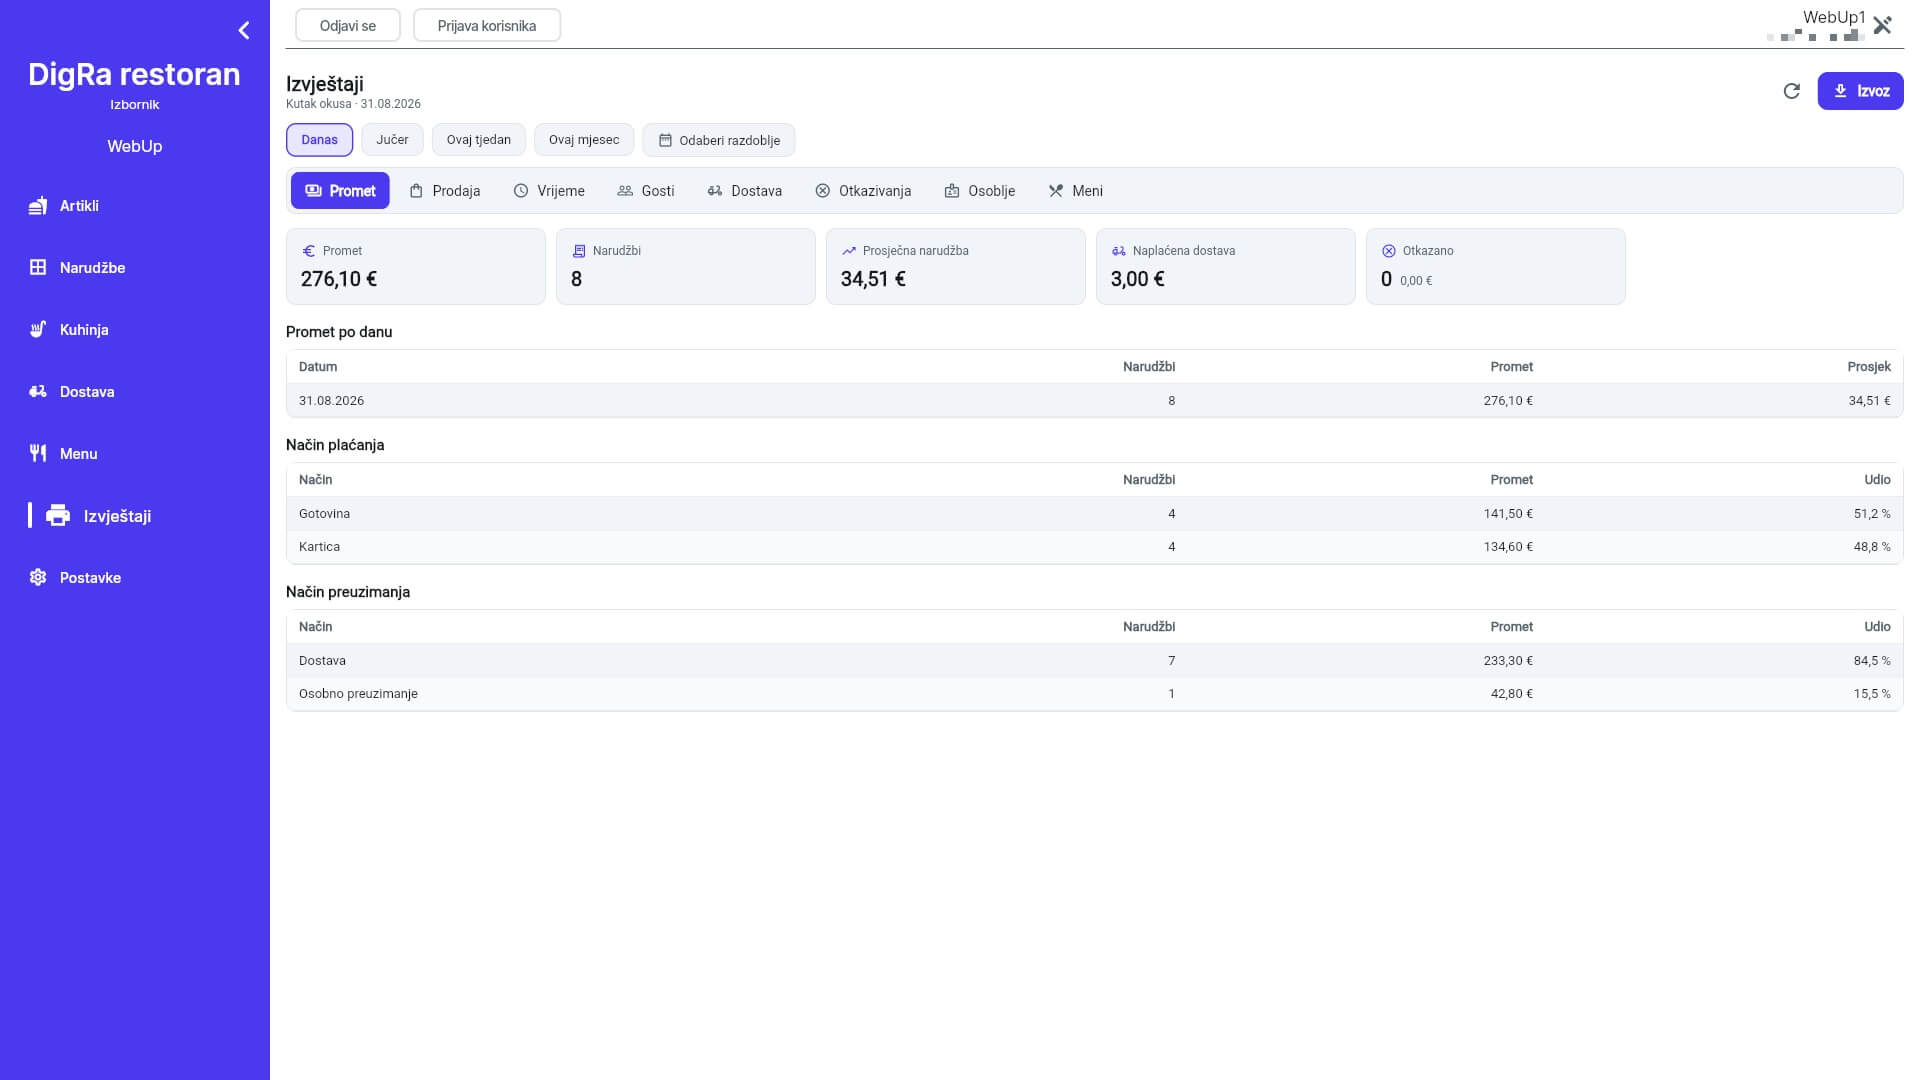Click the refresh reports icon

click(1791, 91)
